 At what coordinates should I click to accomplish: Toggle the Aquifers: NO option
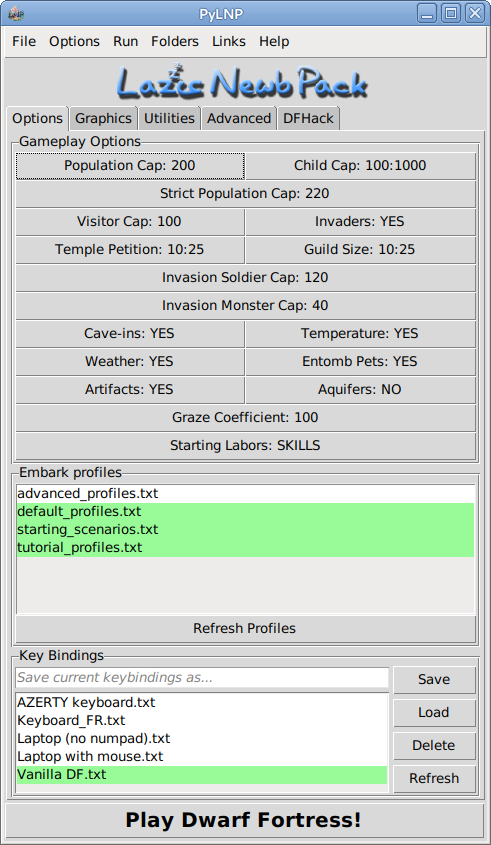360,390
